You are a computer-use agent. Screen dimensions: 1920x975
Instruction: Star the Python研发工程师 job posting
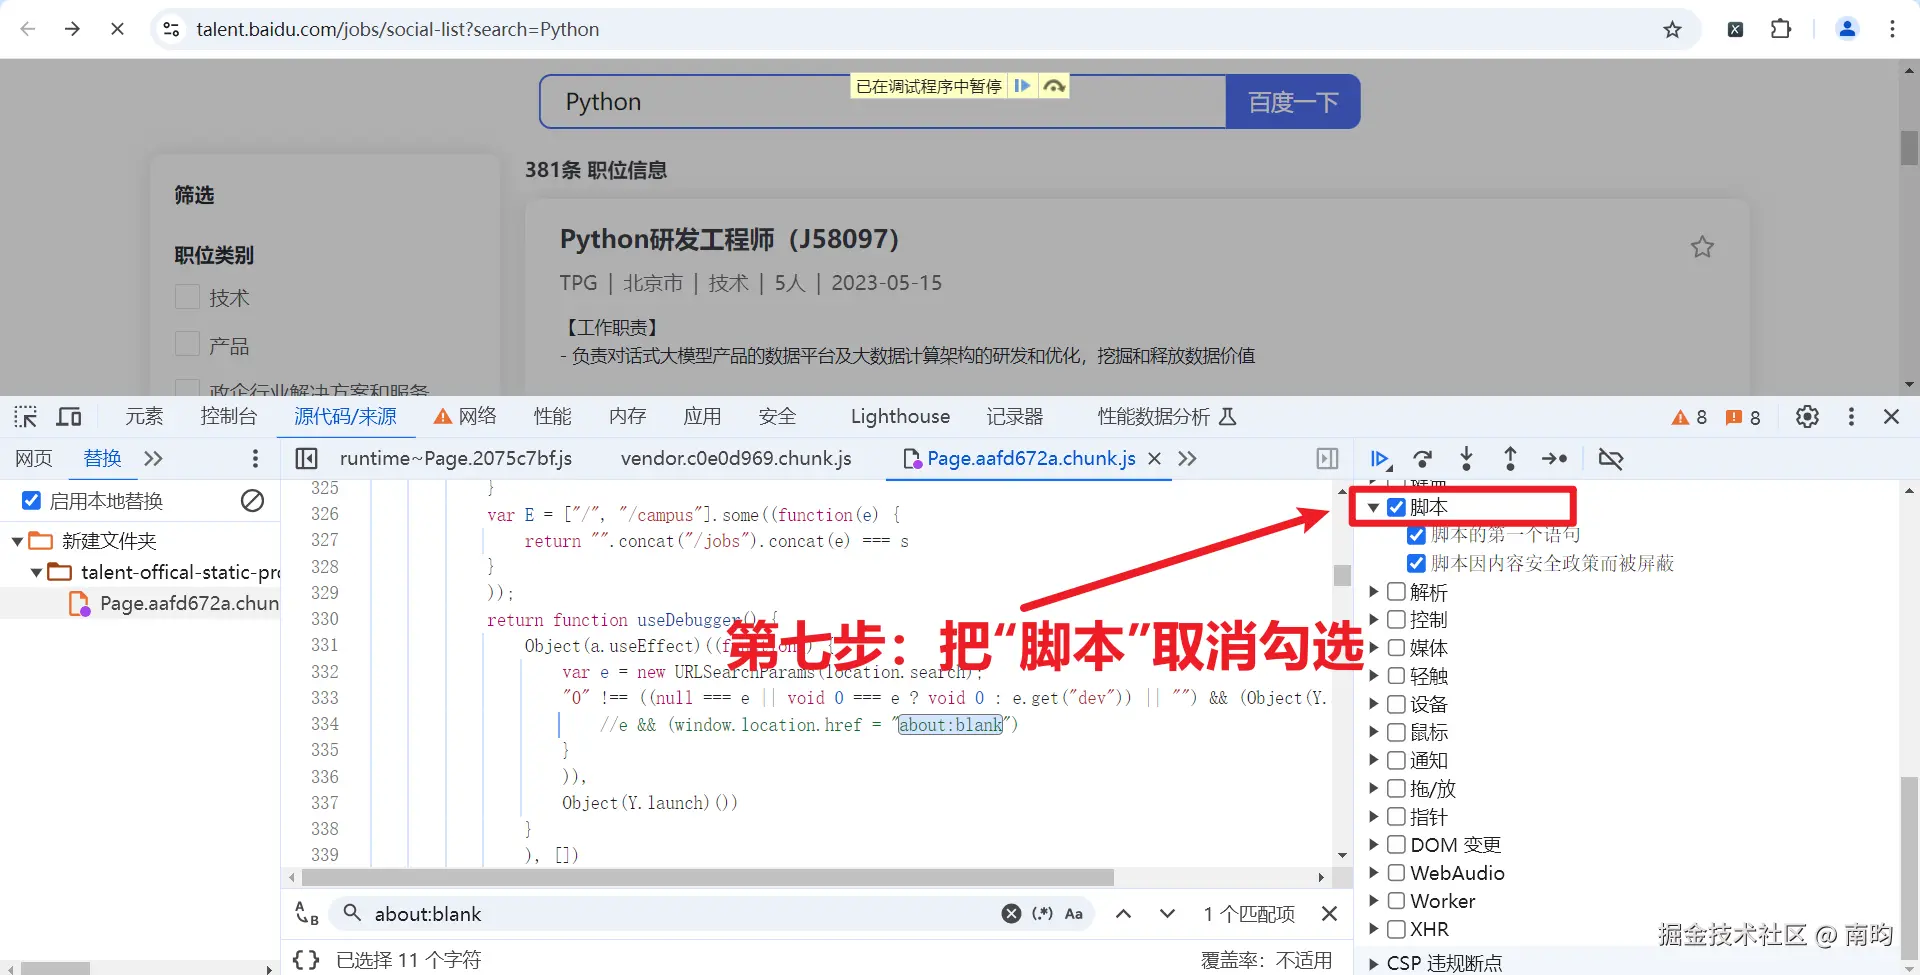(1703, 247)
